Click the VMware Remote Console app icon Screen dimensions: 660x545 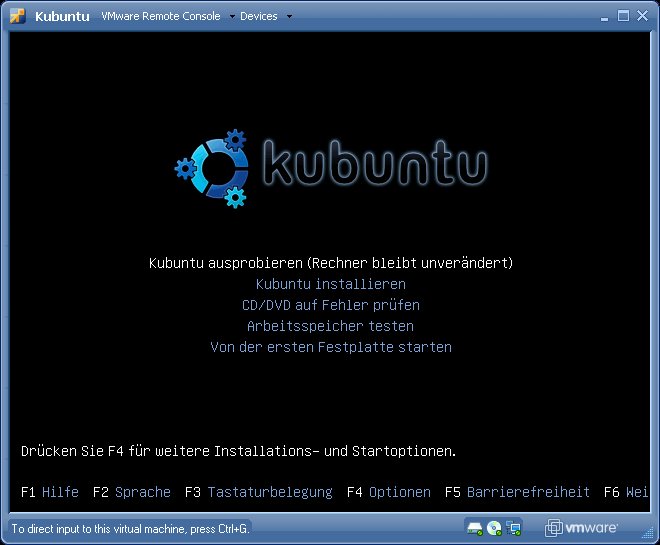click(x=17, y=16)
